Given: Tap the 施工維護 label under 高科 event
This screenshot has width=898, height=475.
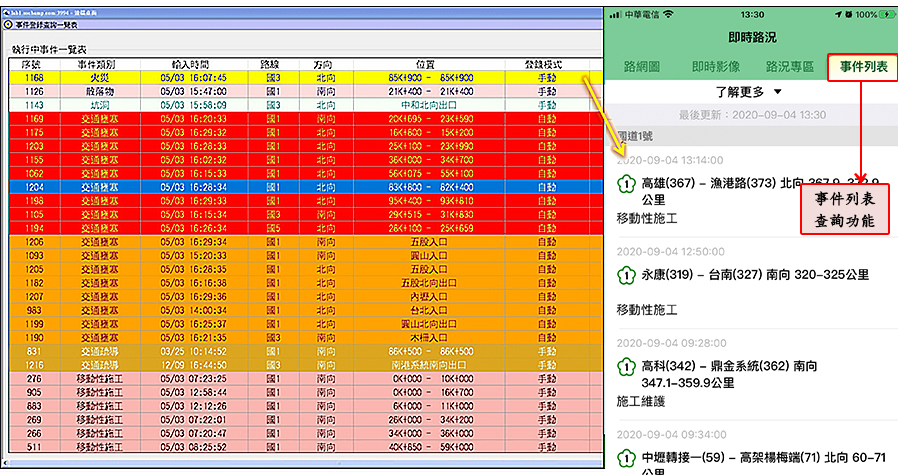Looking at the screenshot, I should tap(641, 402).
